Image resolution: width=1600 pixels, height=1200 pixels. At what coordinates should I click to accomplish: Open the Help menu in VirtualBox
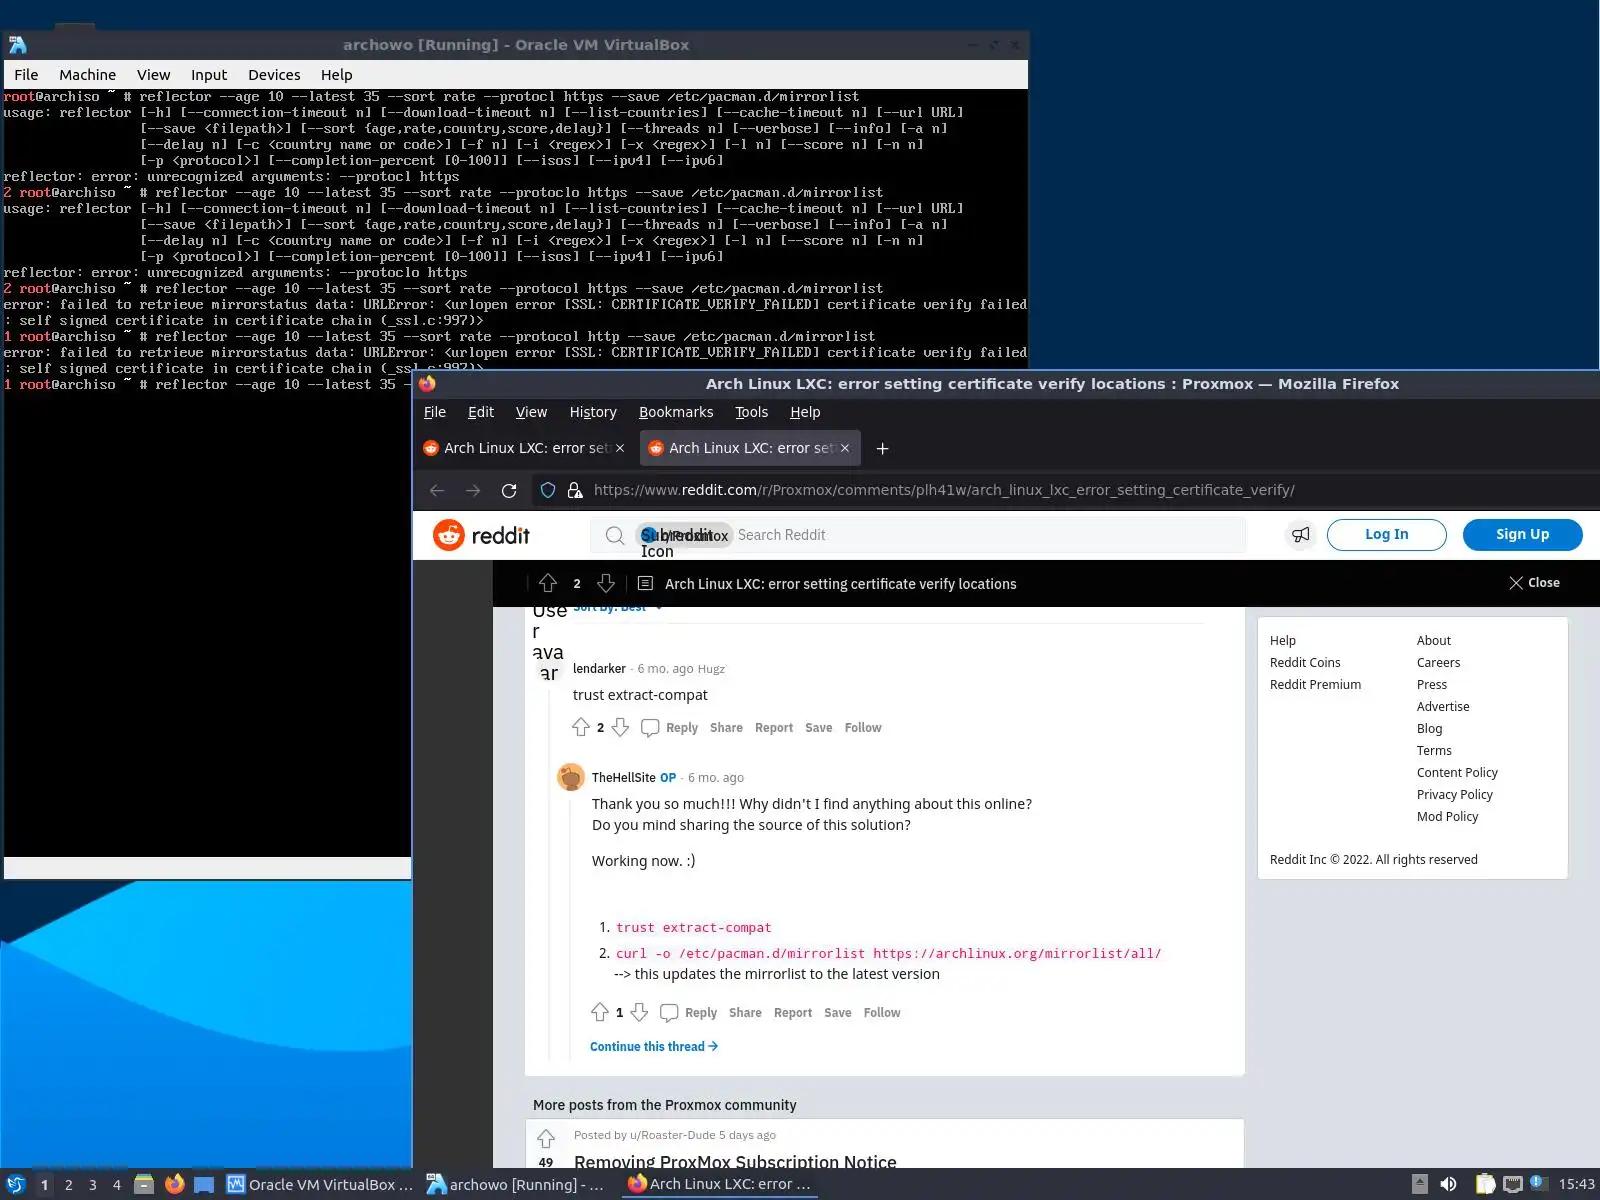click(336, 75)
